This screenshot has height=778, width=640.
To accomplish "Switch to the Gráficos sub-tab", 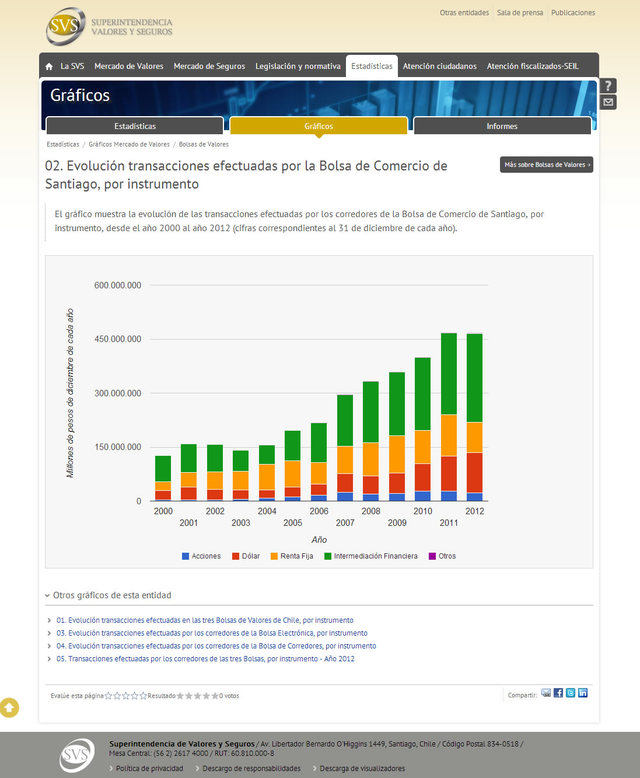I will pyautogui.click(x=319, y=126).
